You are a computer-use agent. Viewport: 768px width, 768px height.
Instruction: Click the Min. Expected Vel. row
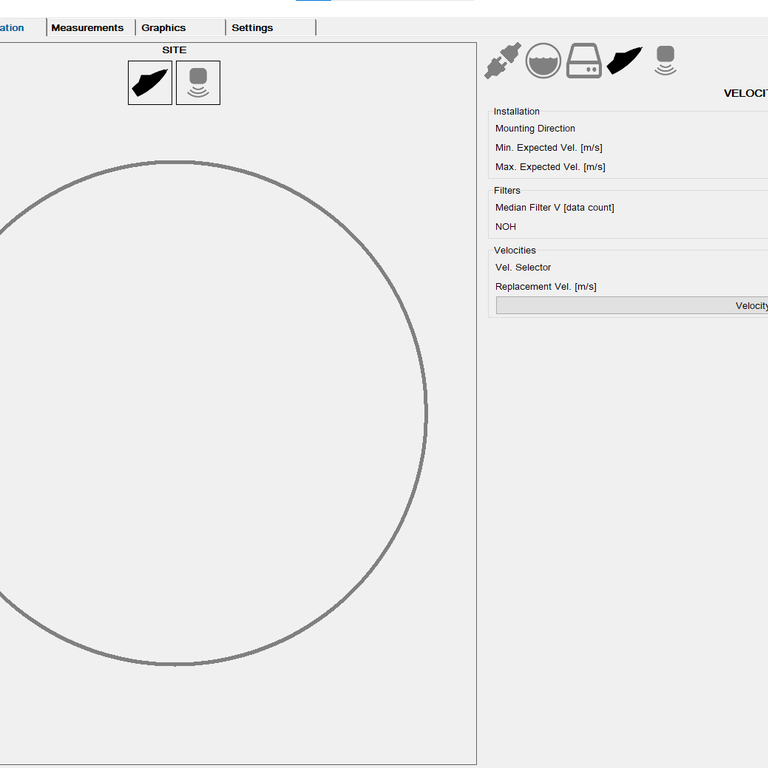(548, 148)
